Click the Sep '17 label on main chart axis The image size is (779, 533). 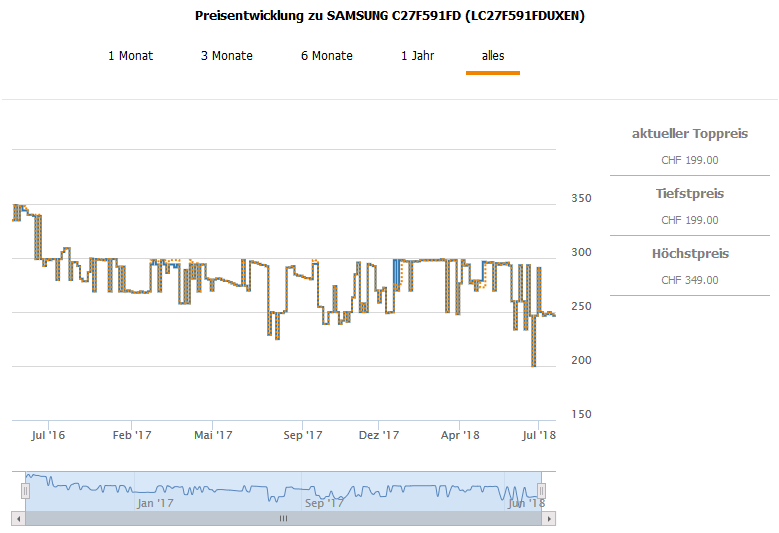pyautogui.click(x=303, y=435)
